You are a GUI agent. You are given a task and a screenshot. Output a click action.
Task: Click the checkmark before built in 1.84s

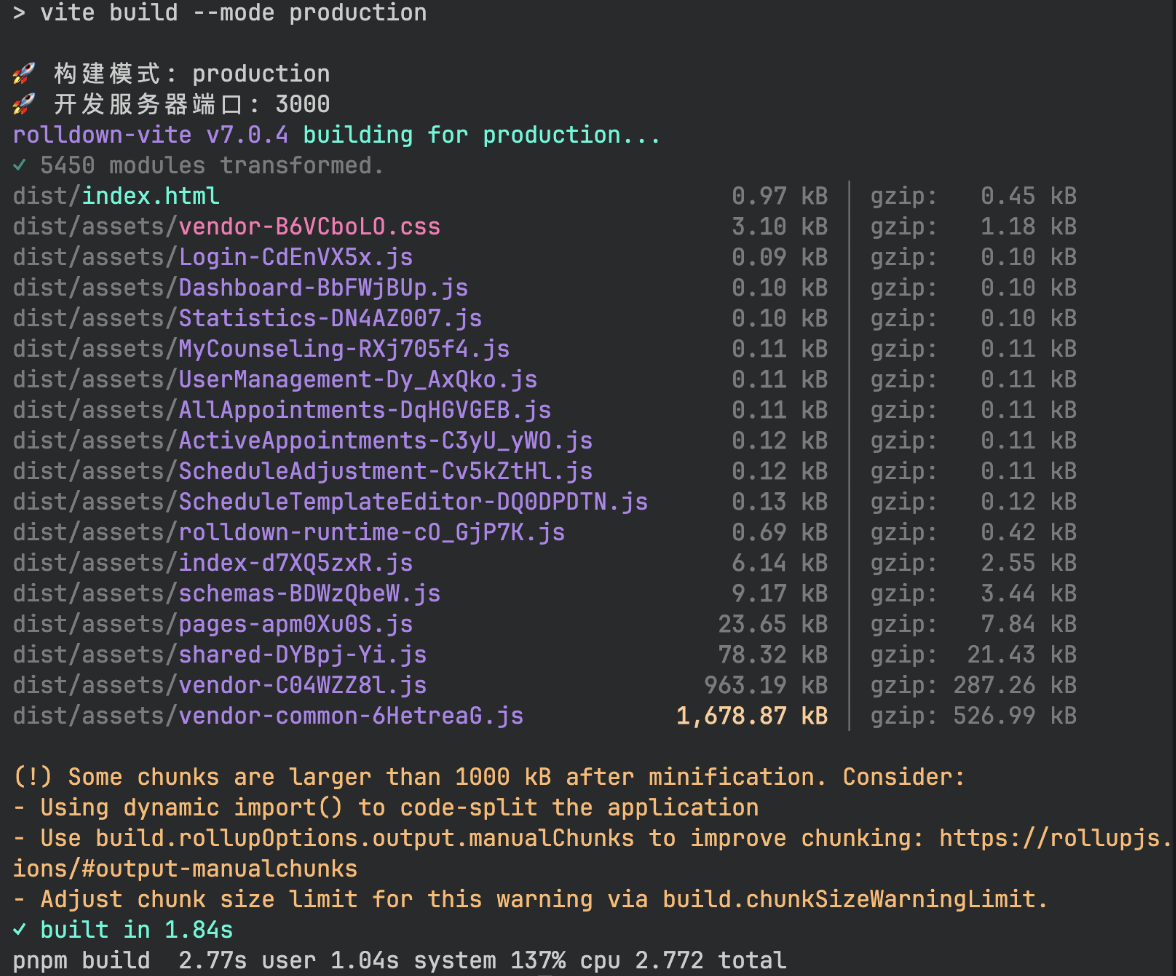pos(20,930)
